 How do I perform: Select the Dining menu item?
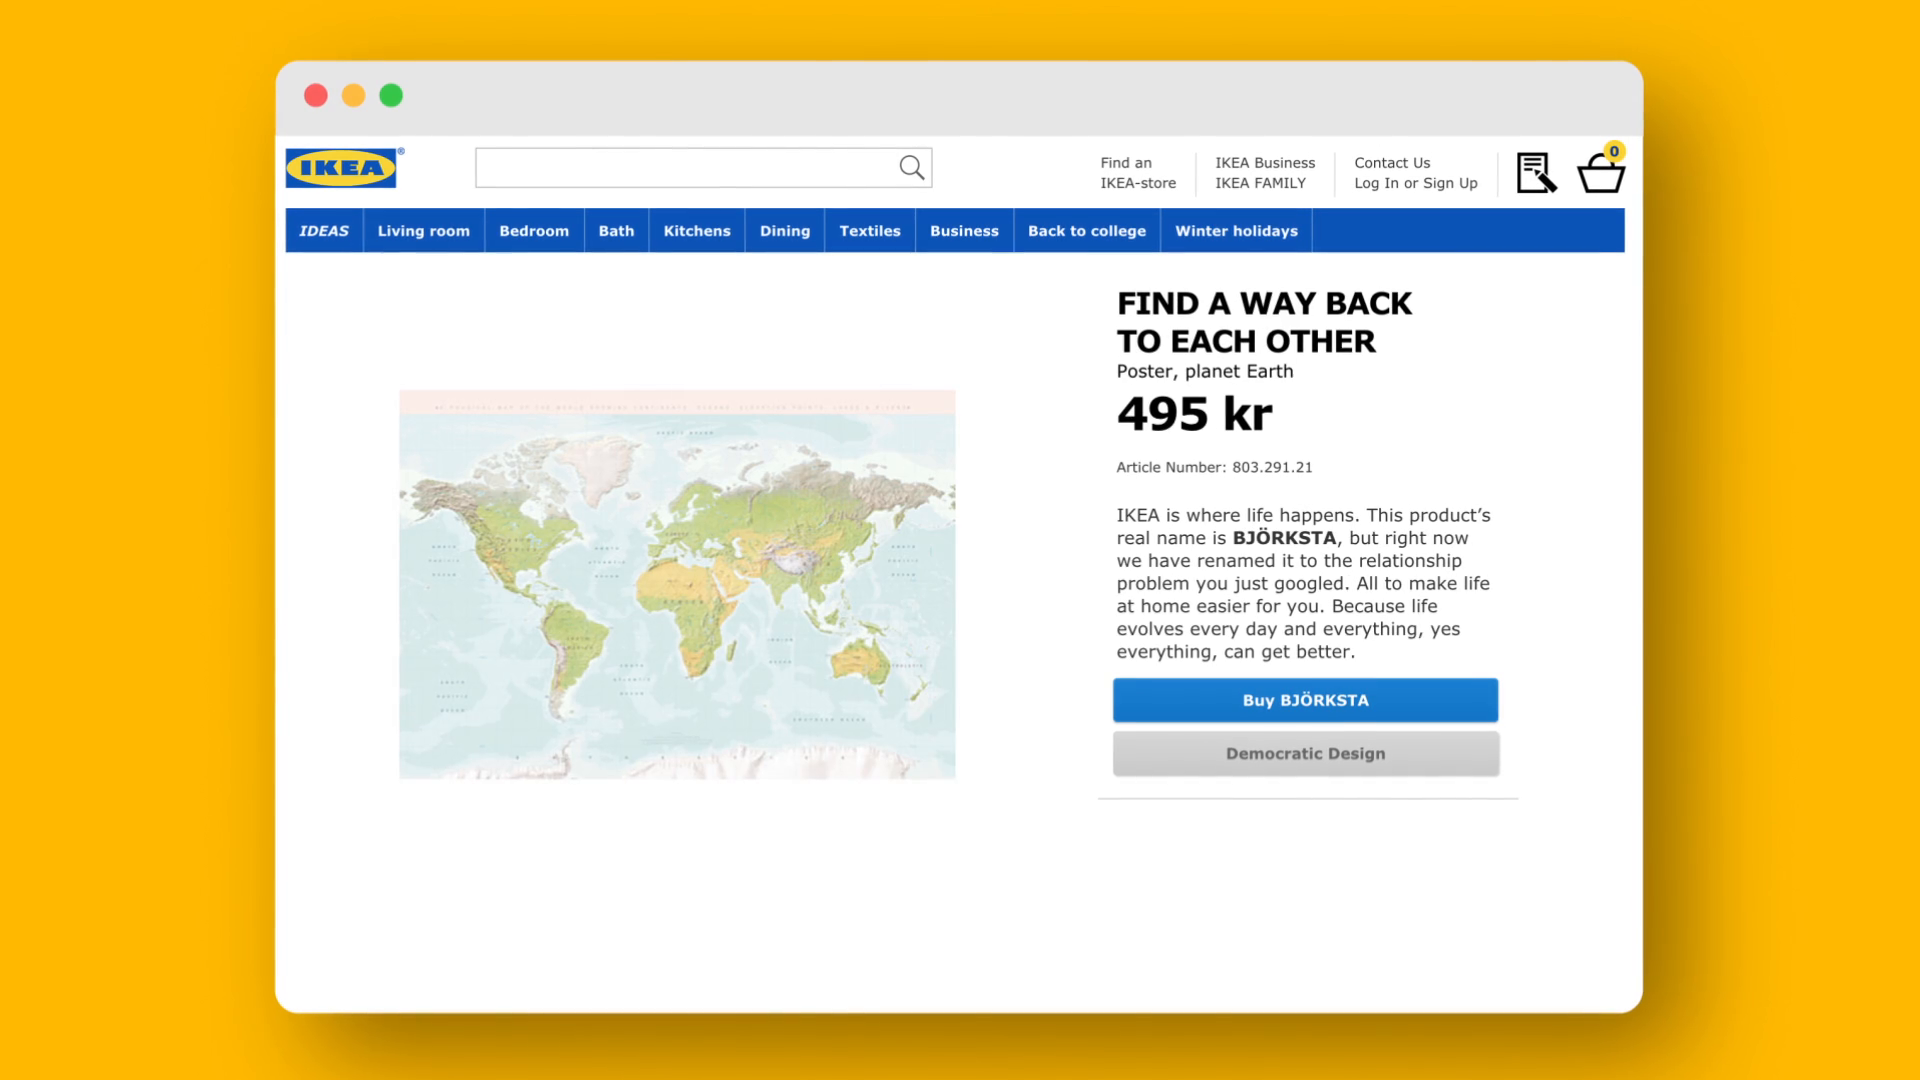(785, 231)
